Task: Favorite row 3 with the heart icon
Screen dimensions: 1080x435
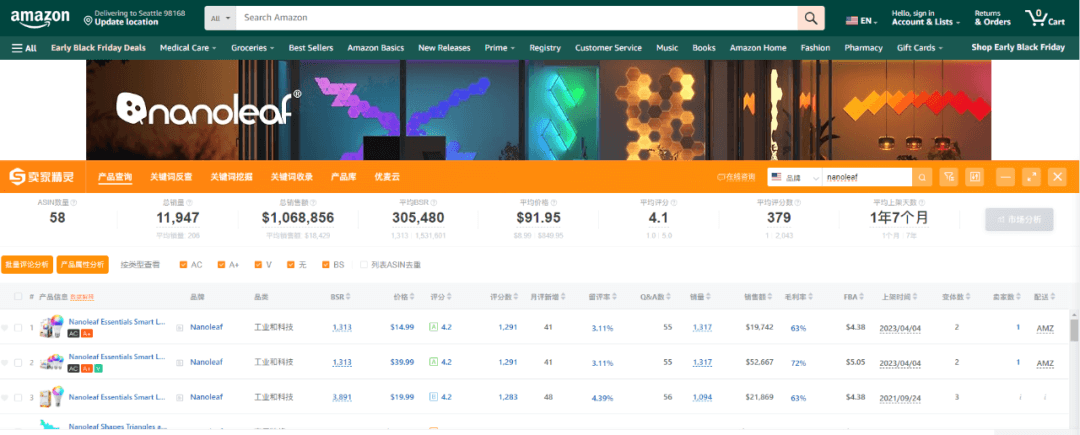Action: pyautogui.click(x=5, y=398)
